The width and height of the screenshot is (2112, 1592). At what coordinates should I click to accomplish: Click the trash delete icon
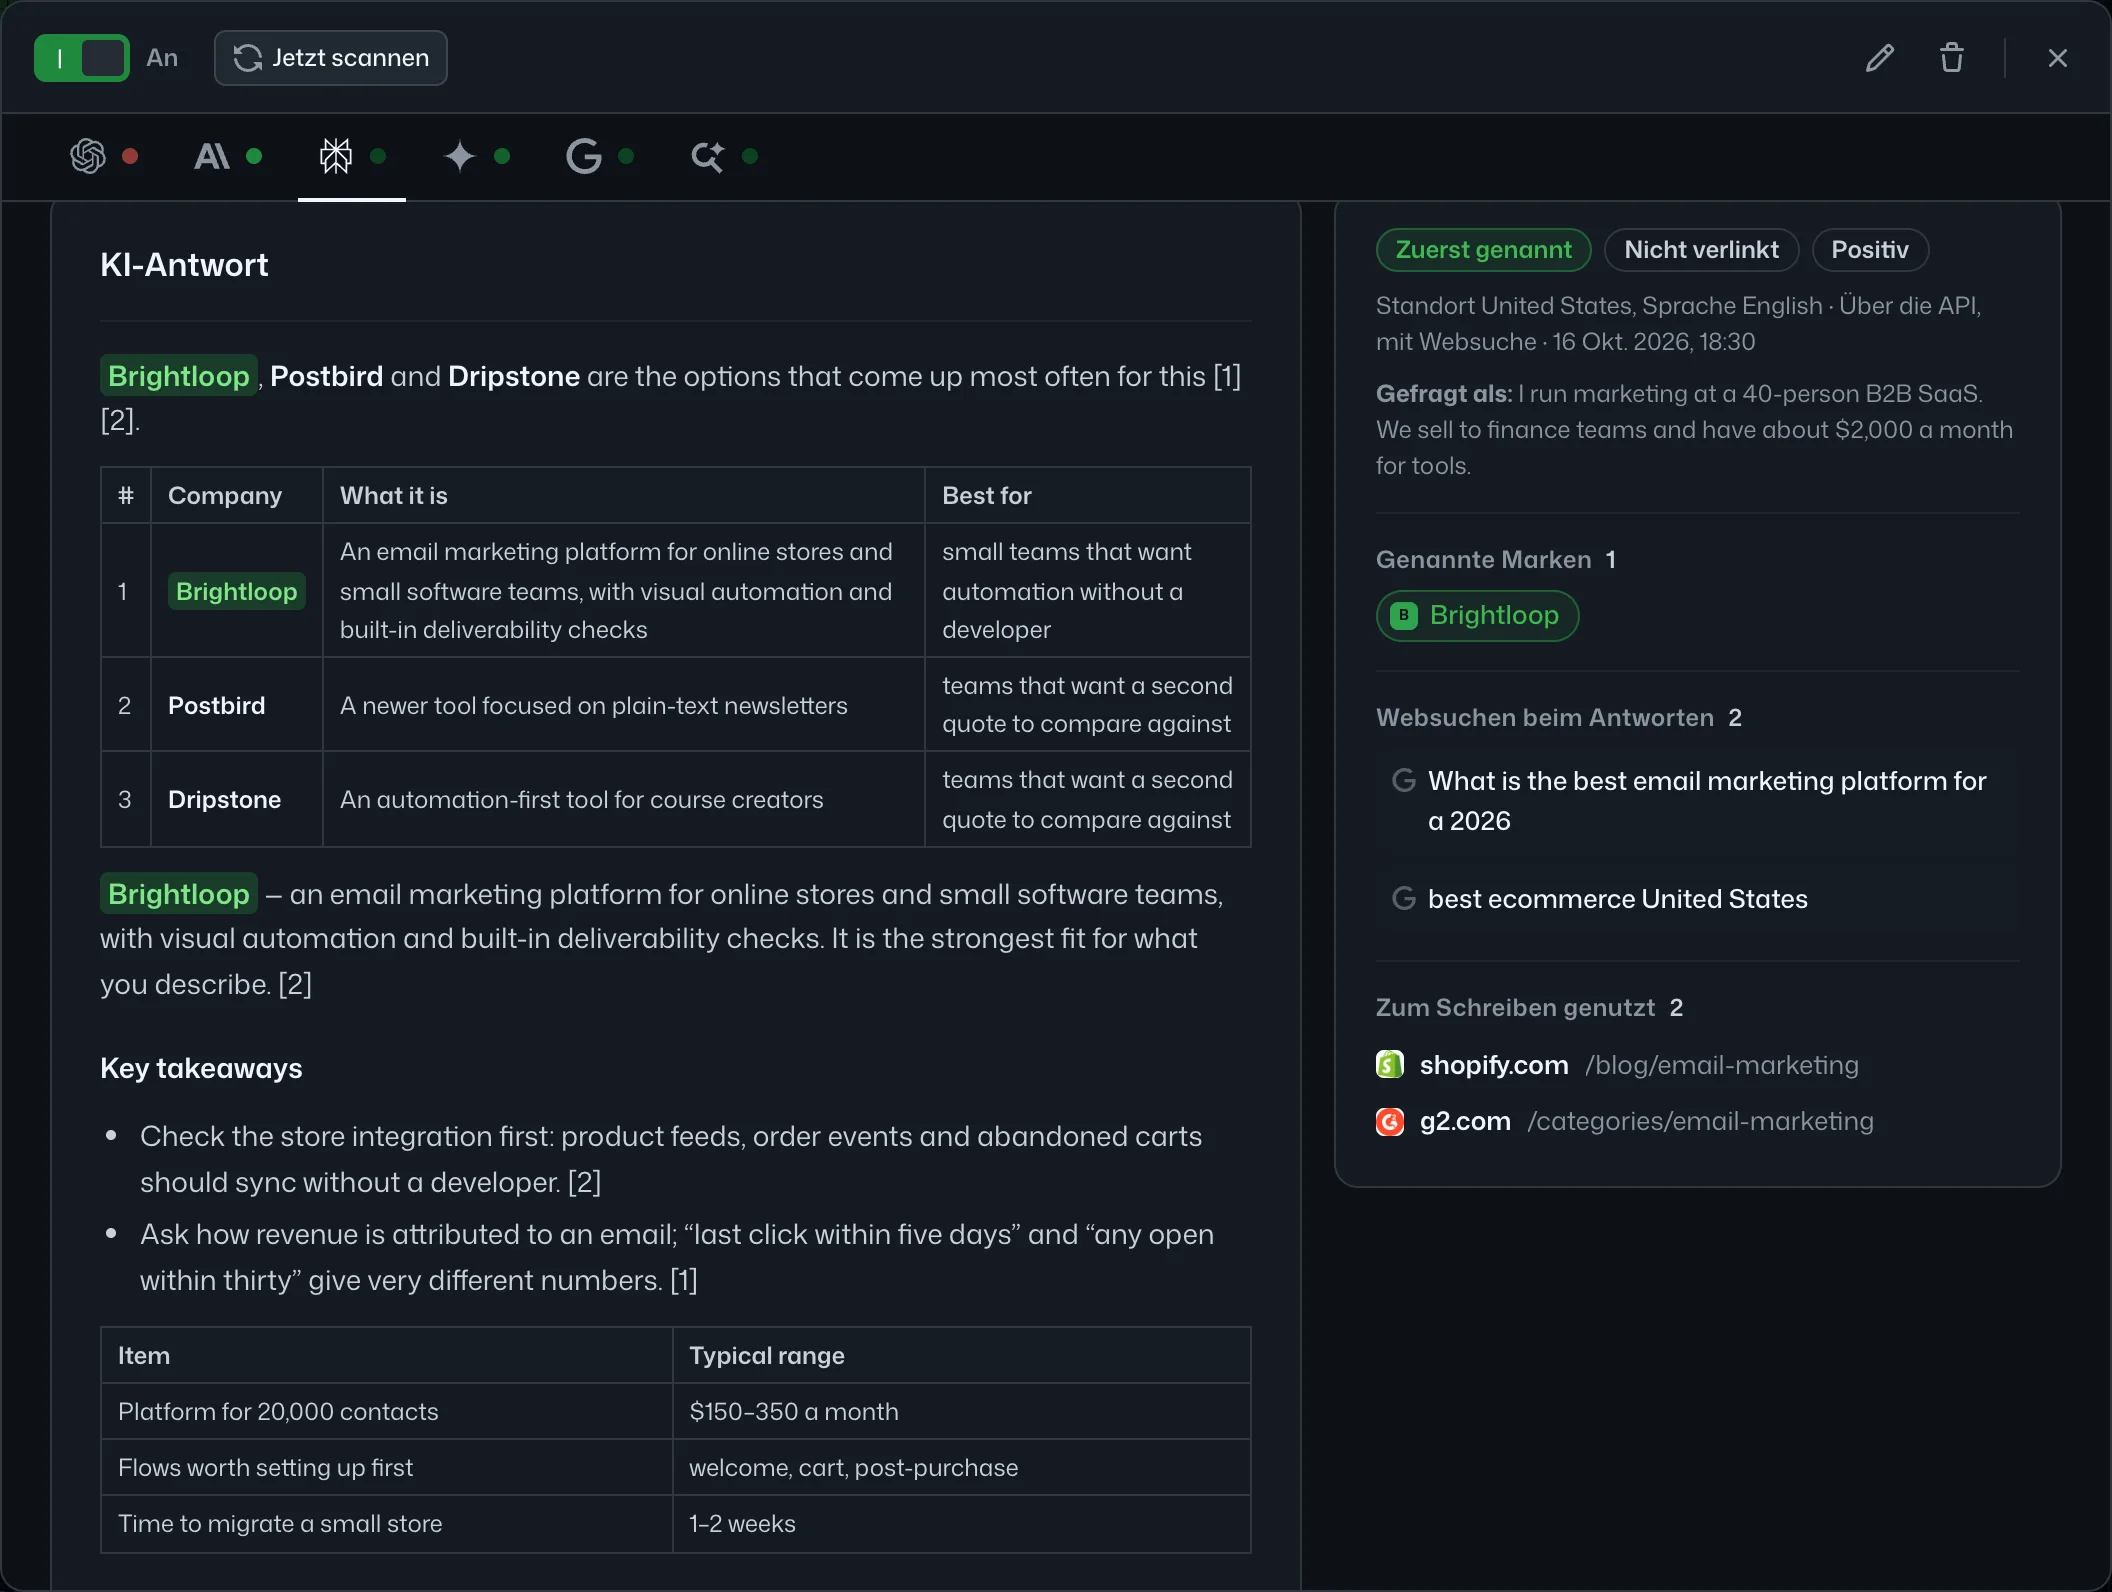pos(1952,58)
